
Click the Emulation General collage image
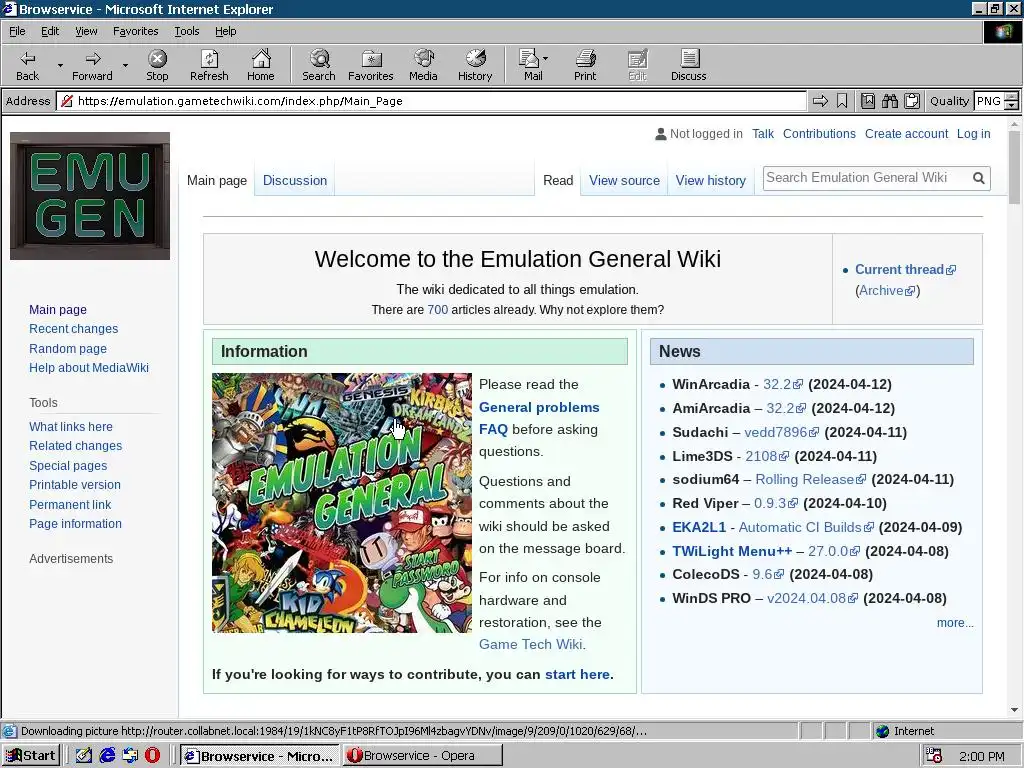point(342,503)
